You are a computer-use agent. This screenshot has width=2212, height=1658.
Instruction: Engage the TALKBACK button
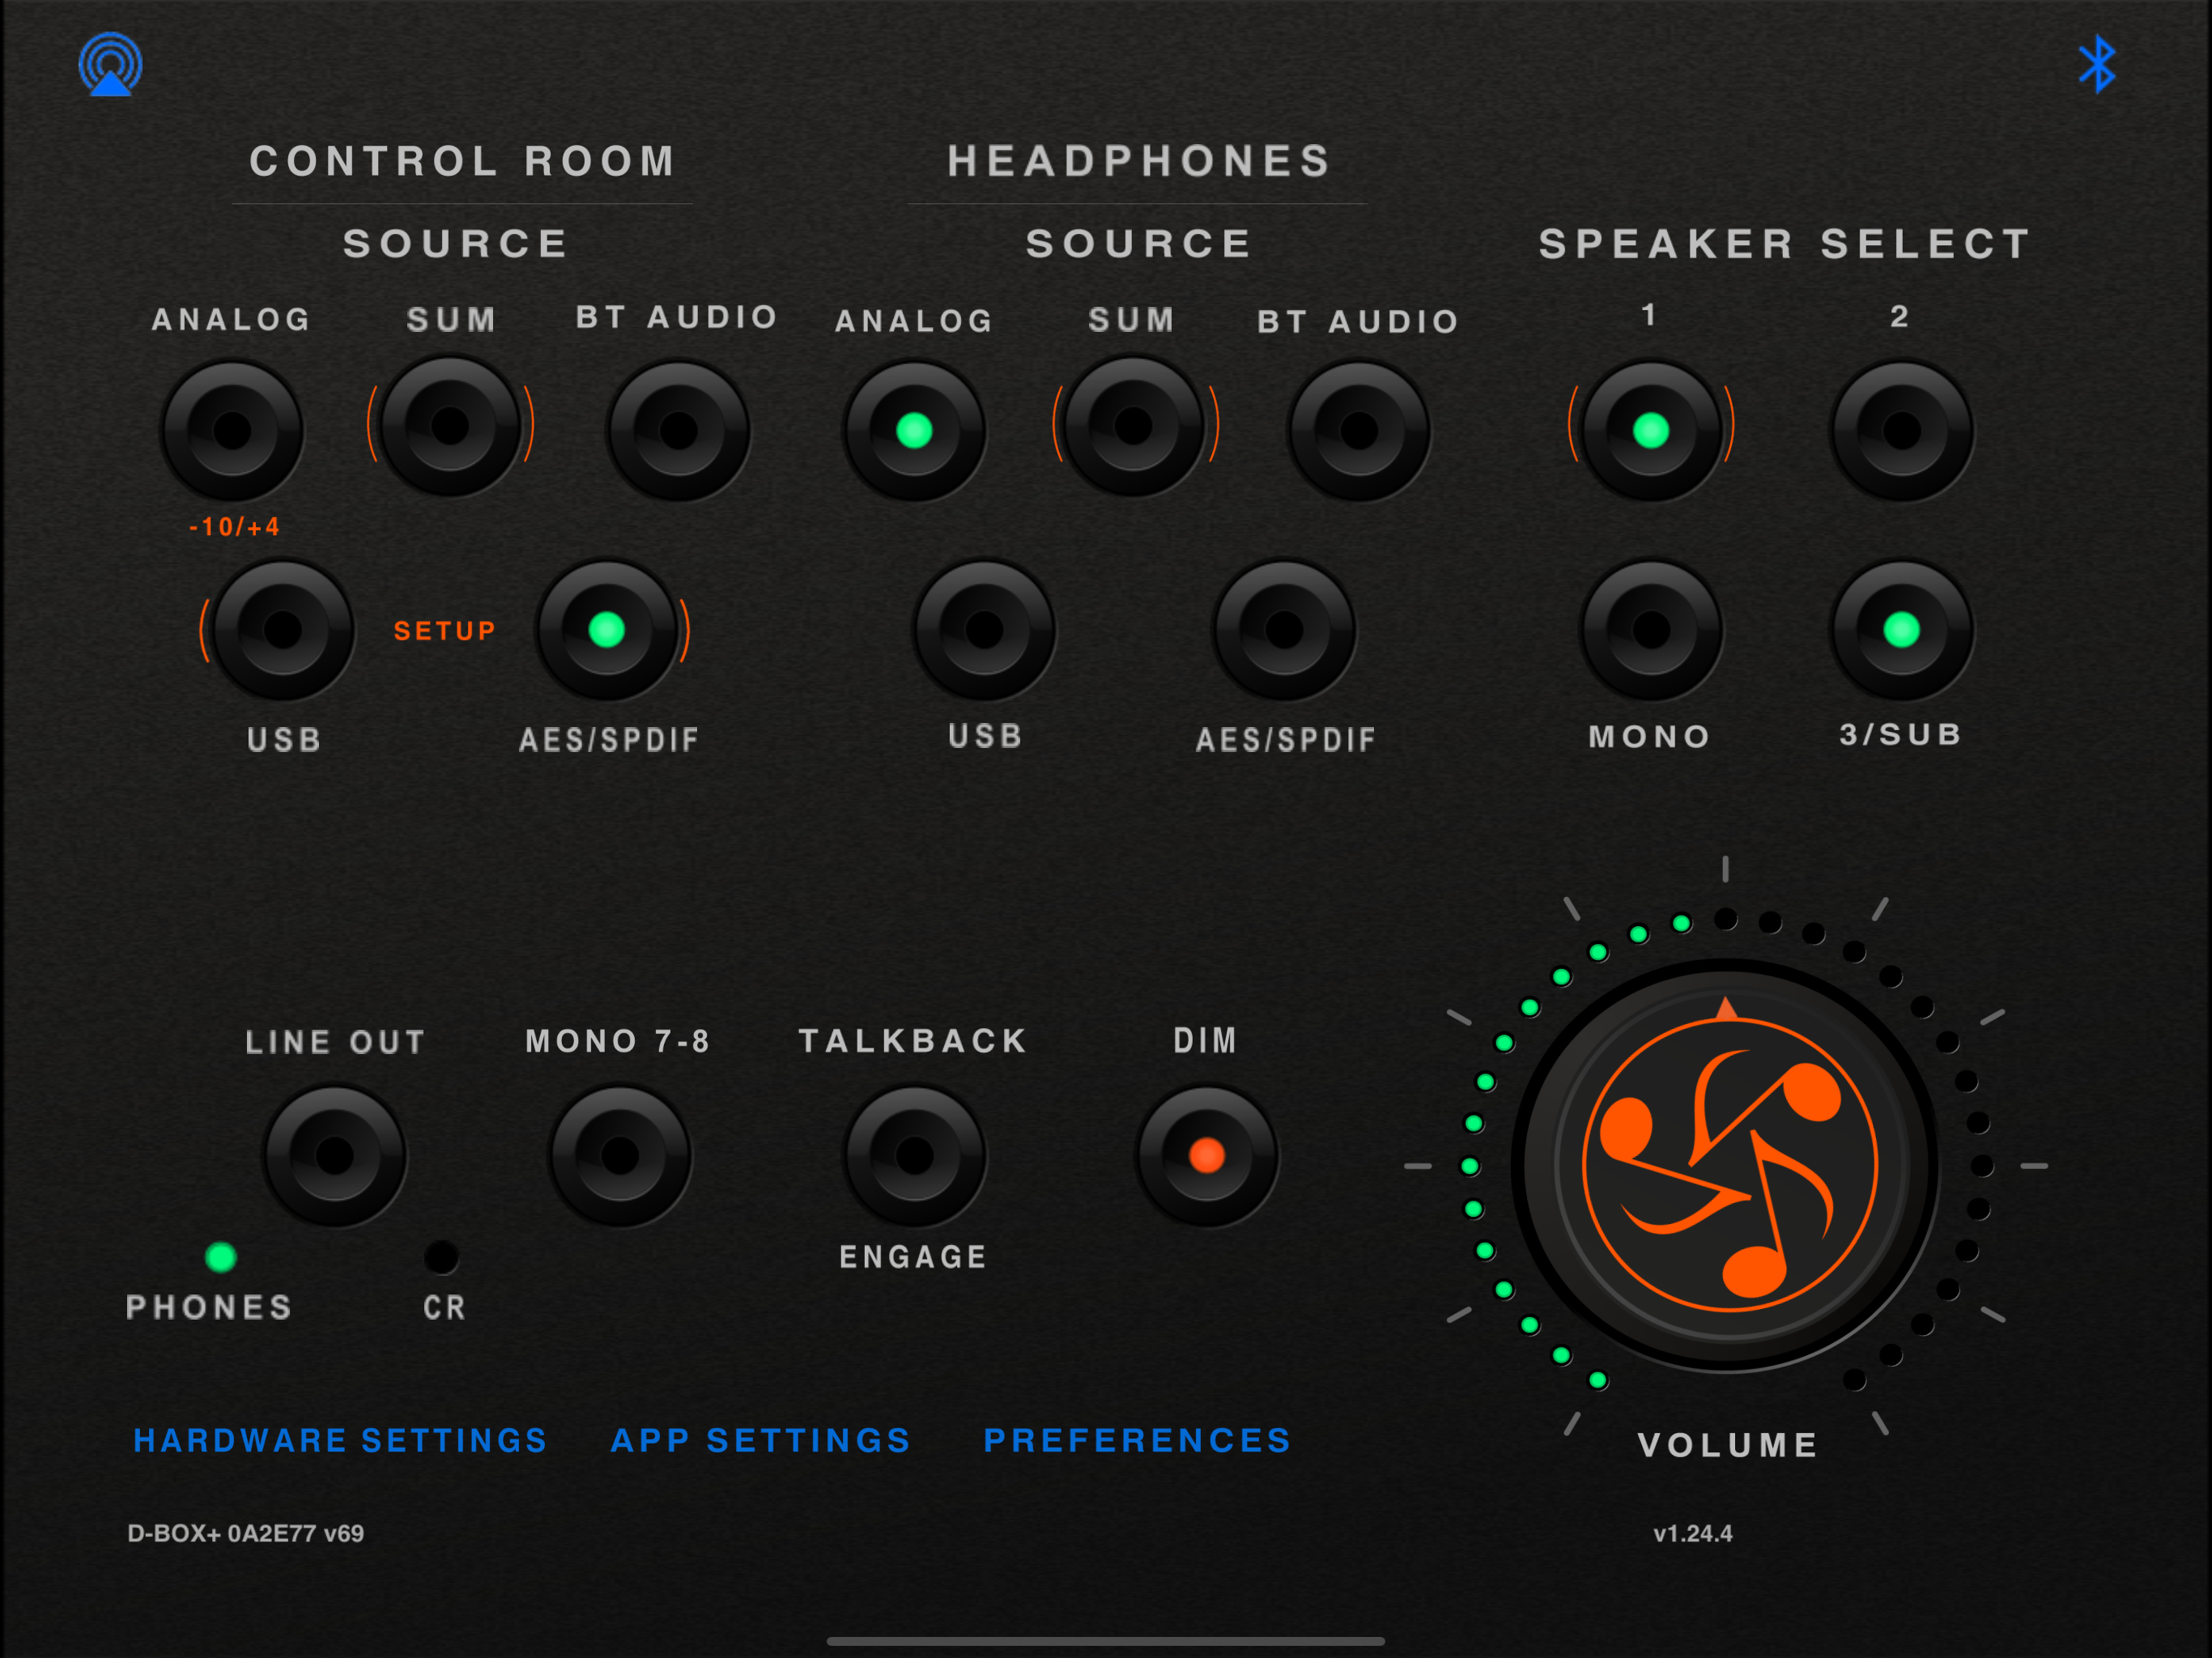point(915,1156)
